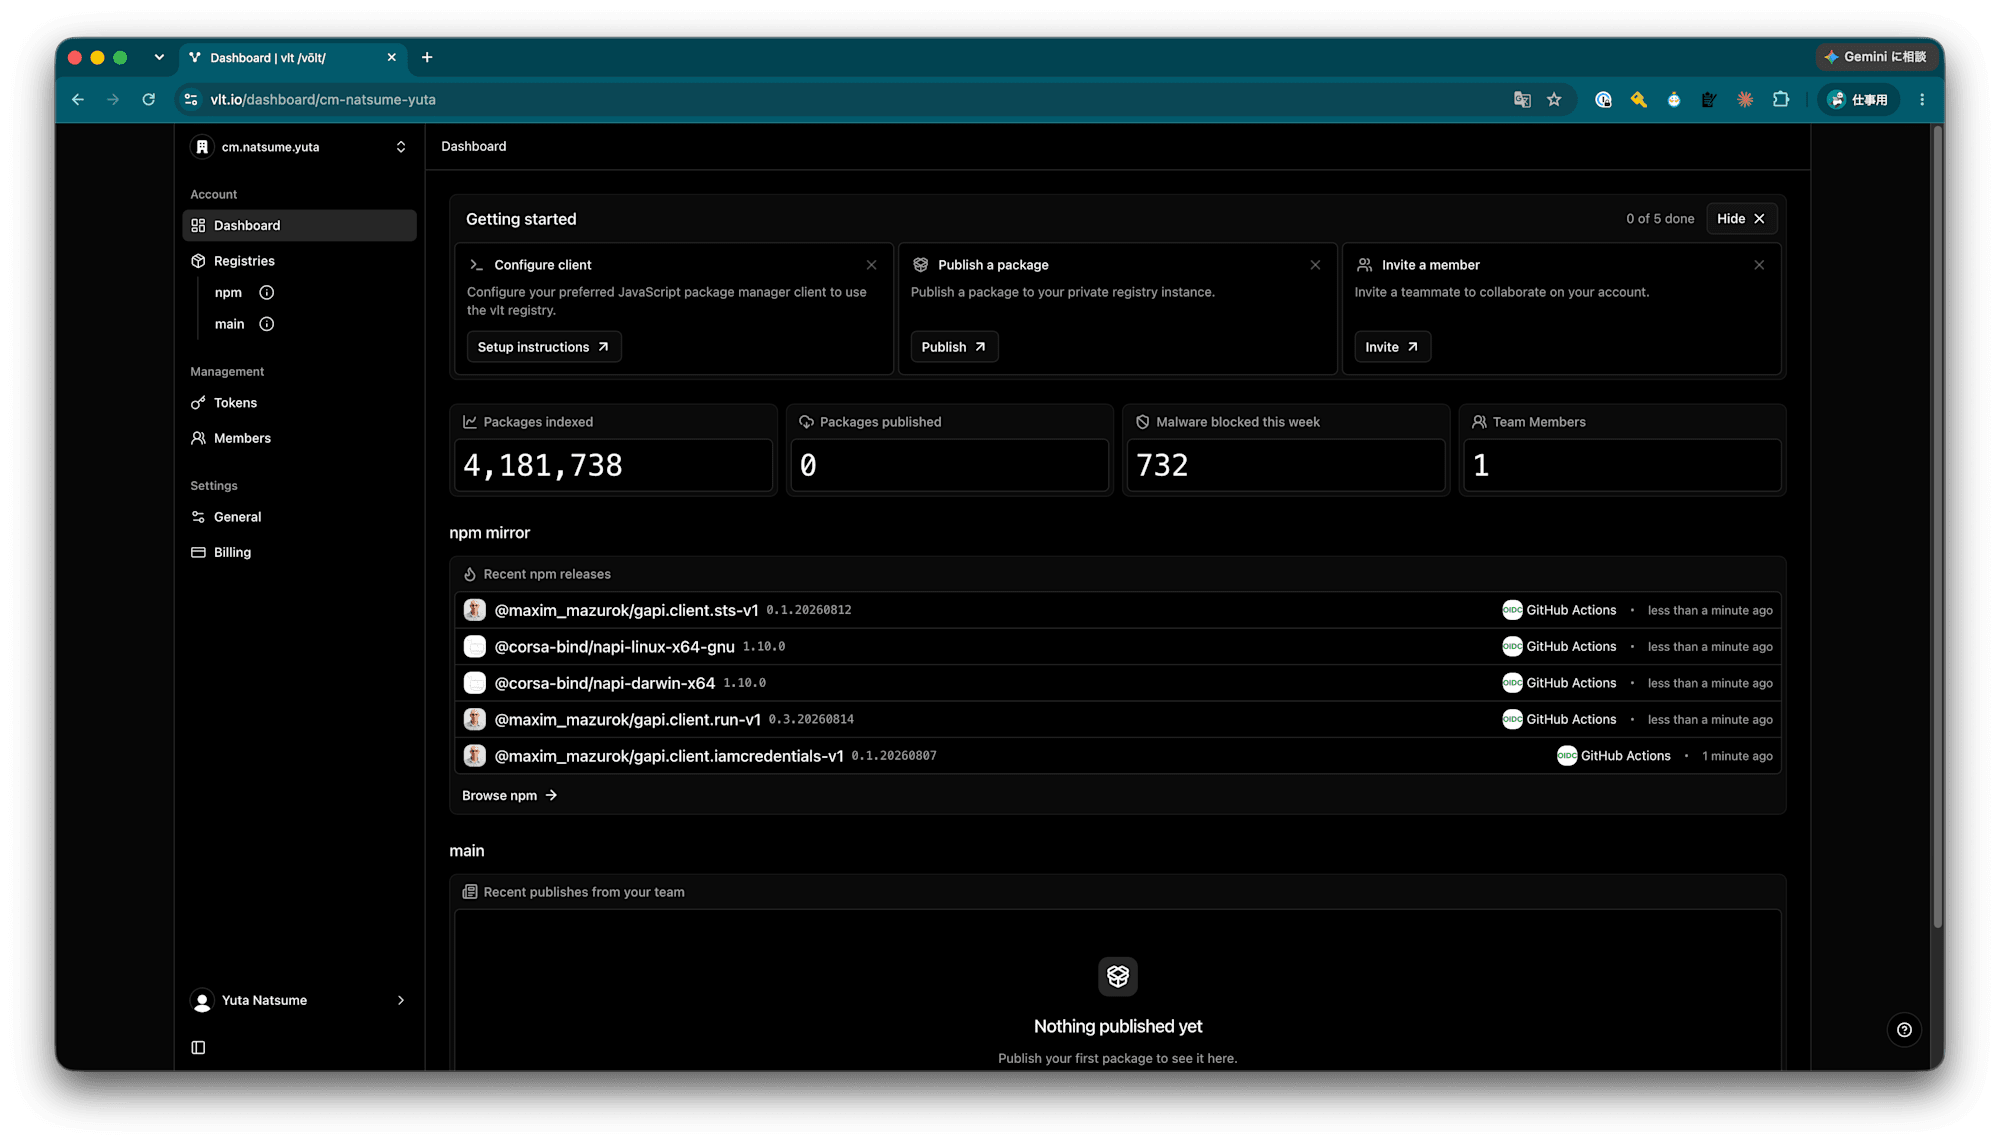Viewport: 2000px width, 1144px height.
Task: Open Registries in the sidebar
Action: [x=244, y=261]
